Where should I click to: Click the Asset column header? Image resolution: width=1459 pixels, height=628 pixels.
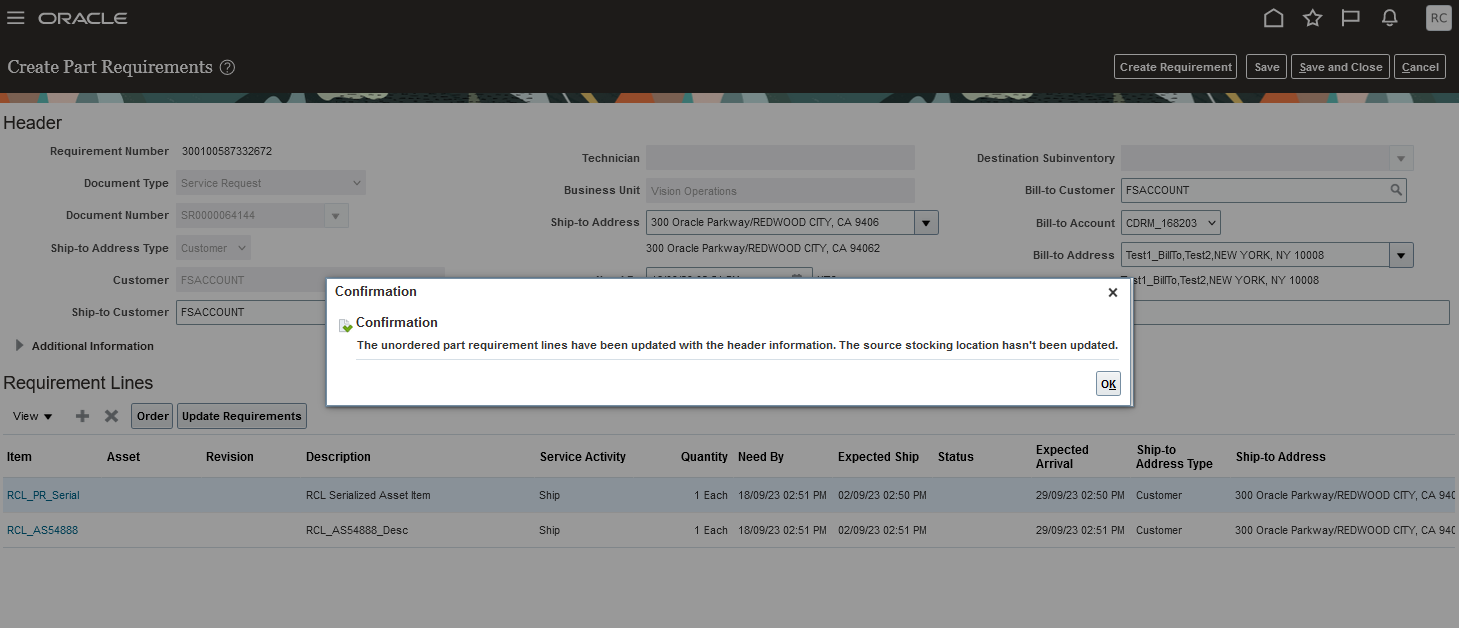tap(123, 457)
